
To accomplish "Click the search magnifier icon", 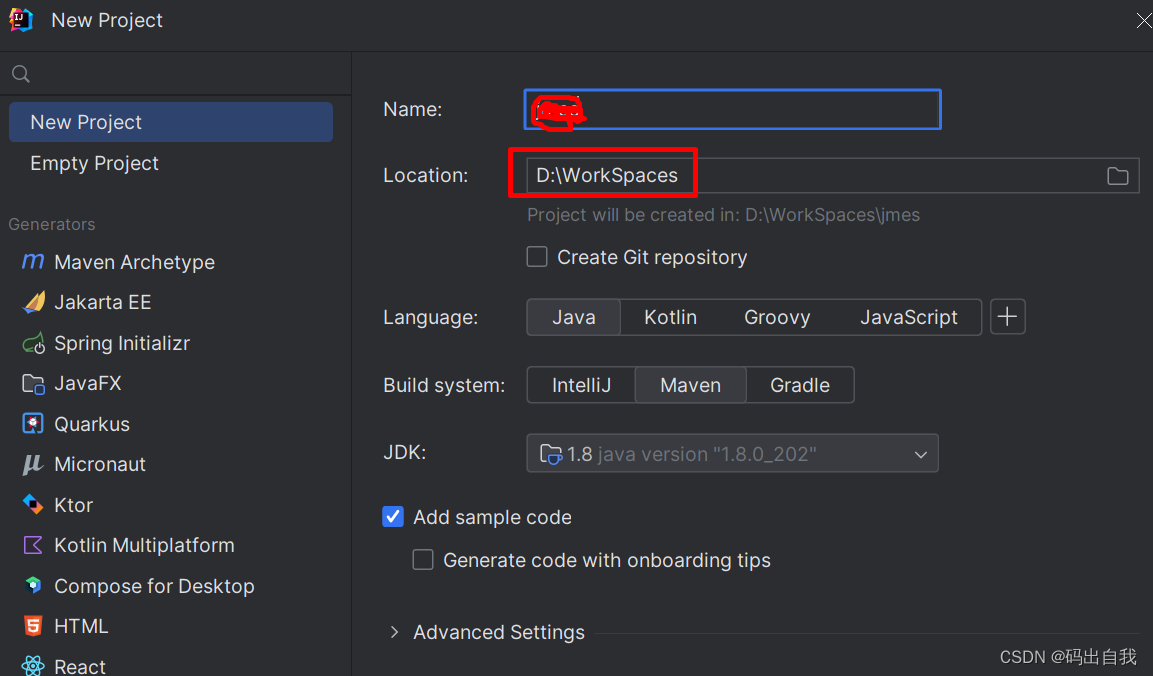I will (x=21, y=74).
